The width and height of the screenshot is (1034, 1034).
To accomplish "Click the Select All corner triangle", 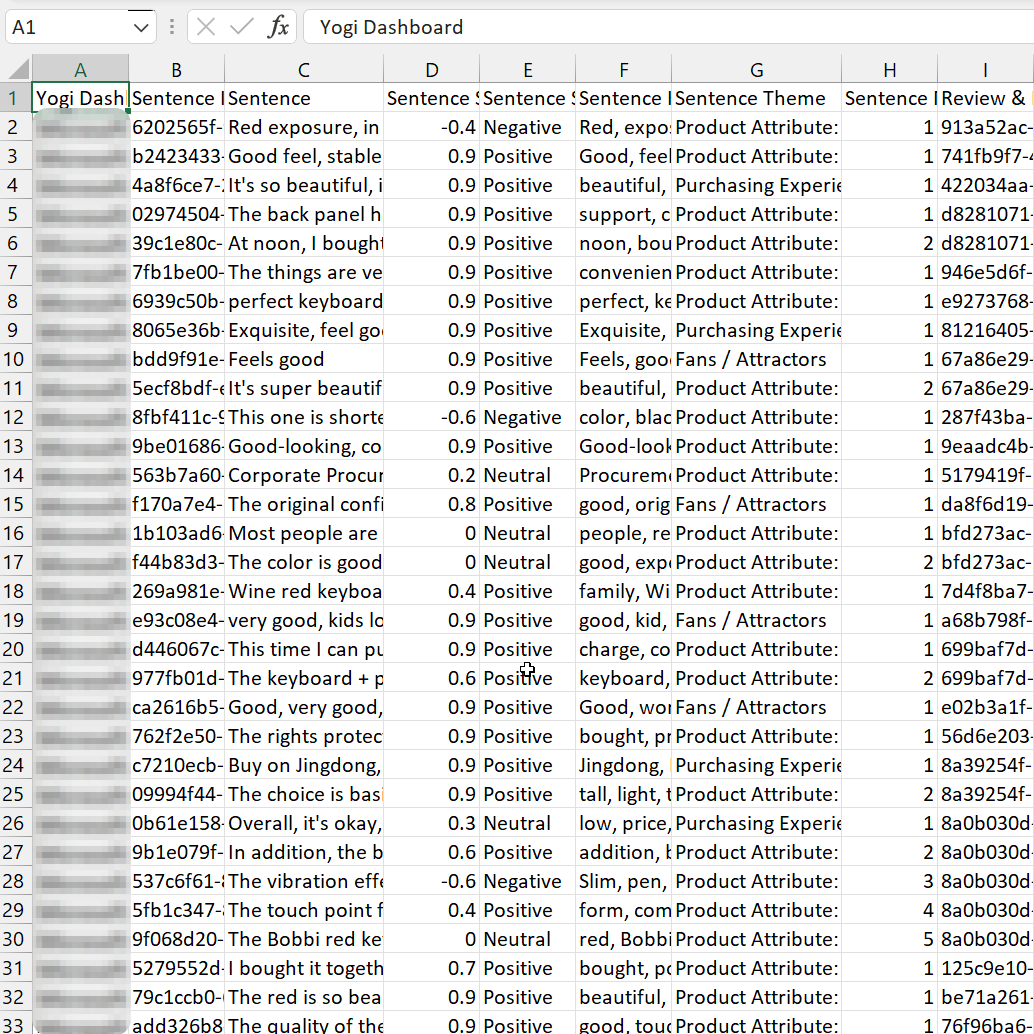I will point(16,69).
